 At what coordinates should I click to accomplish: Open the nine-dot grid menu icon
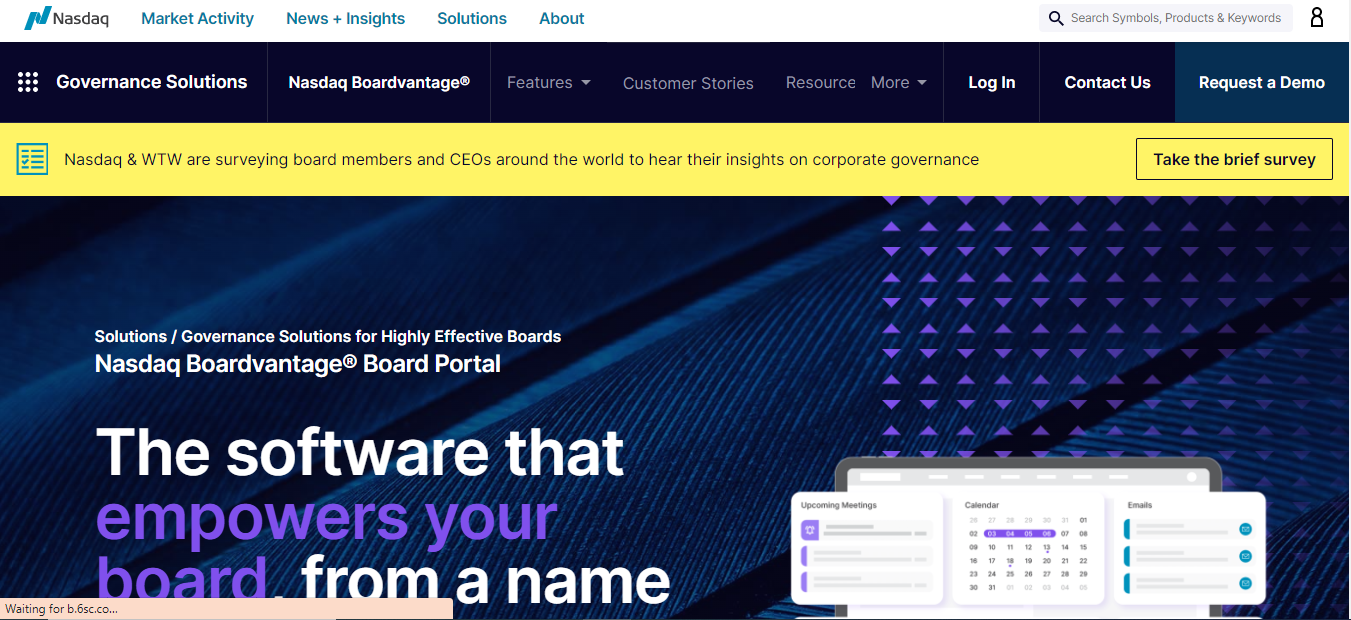[x=28, y=82]
